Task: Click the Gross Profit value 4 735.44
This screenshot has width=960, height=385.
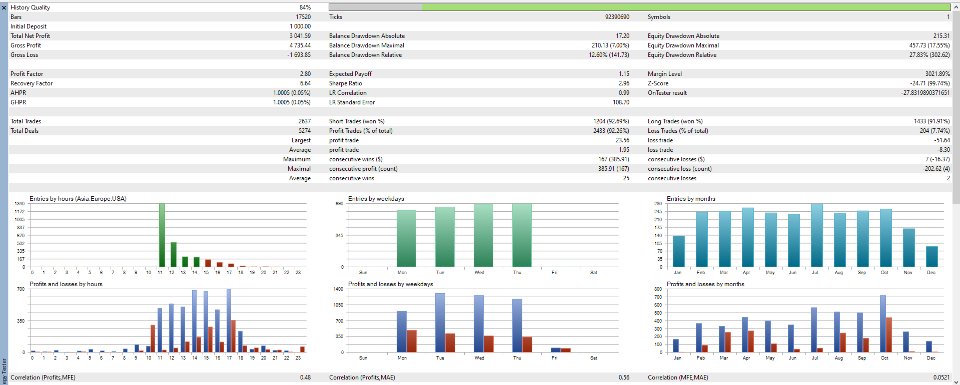Action: click(x=299, y=45)
